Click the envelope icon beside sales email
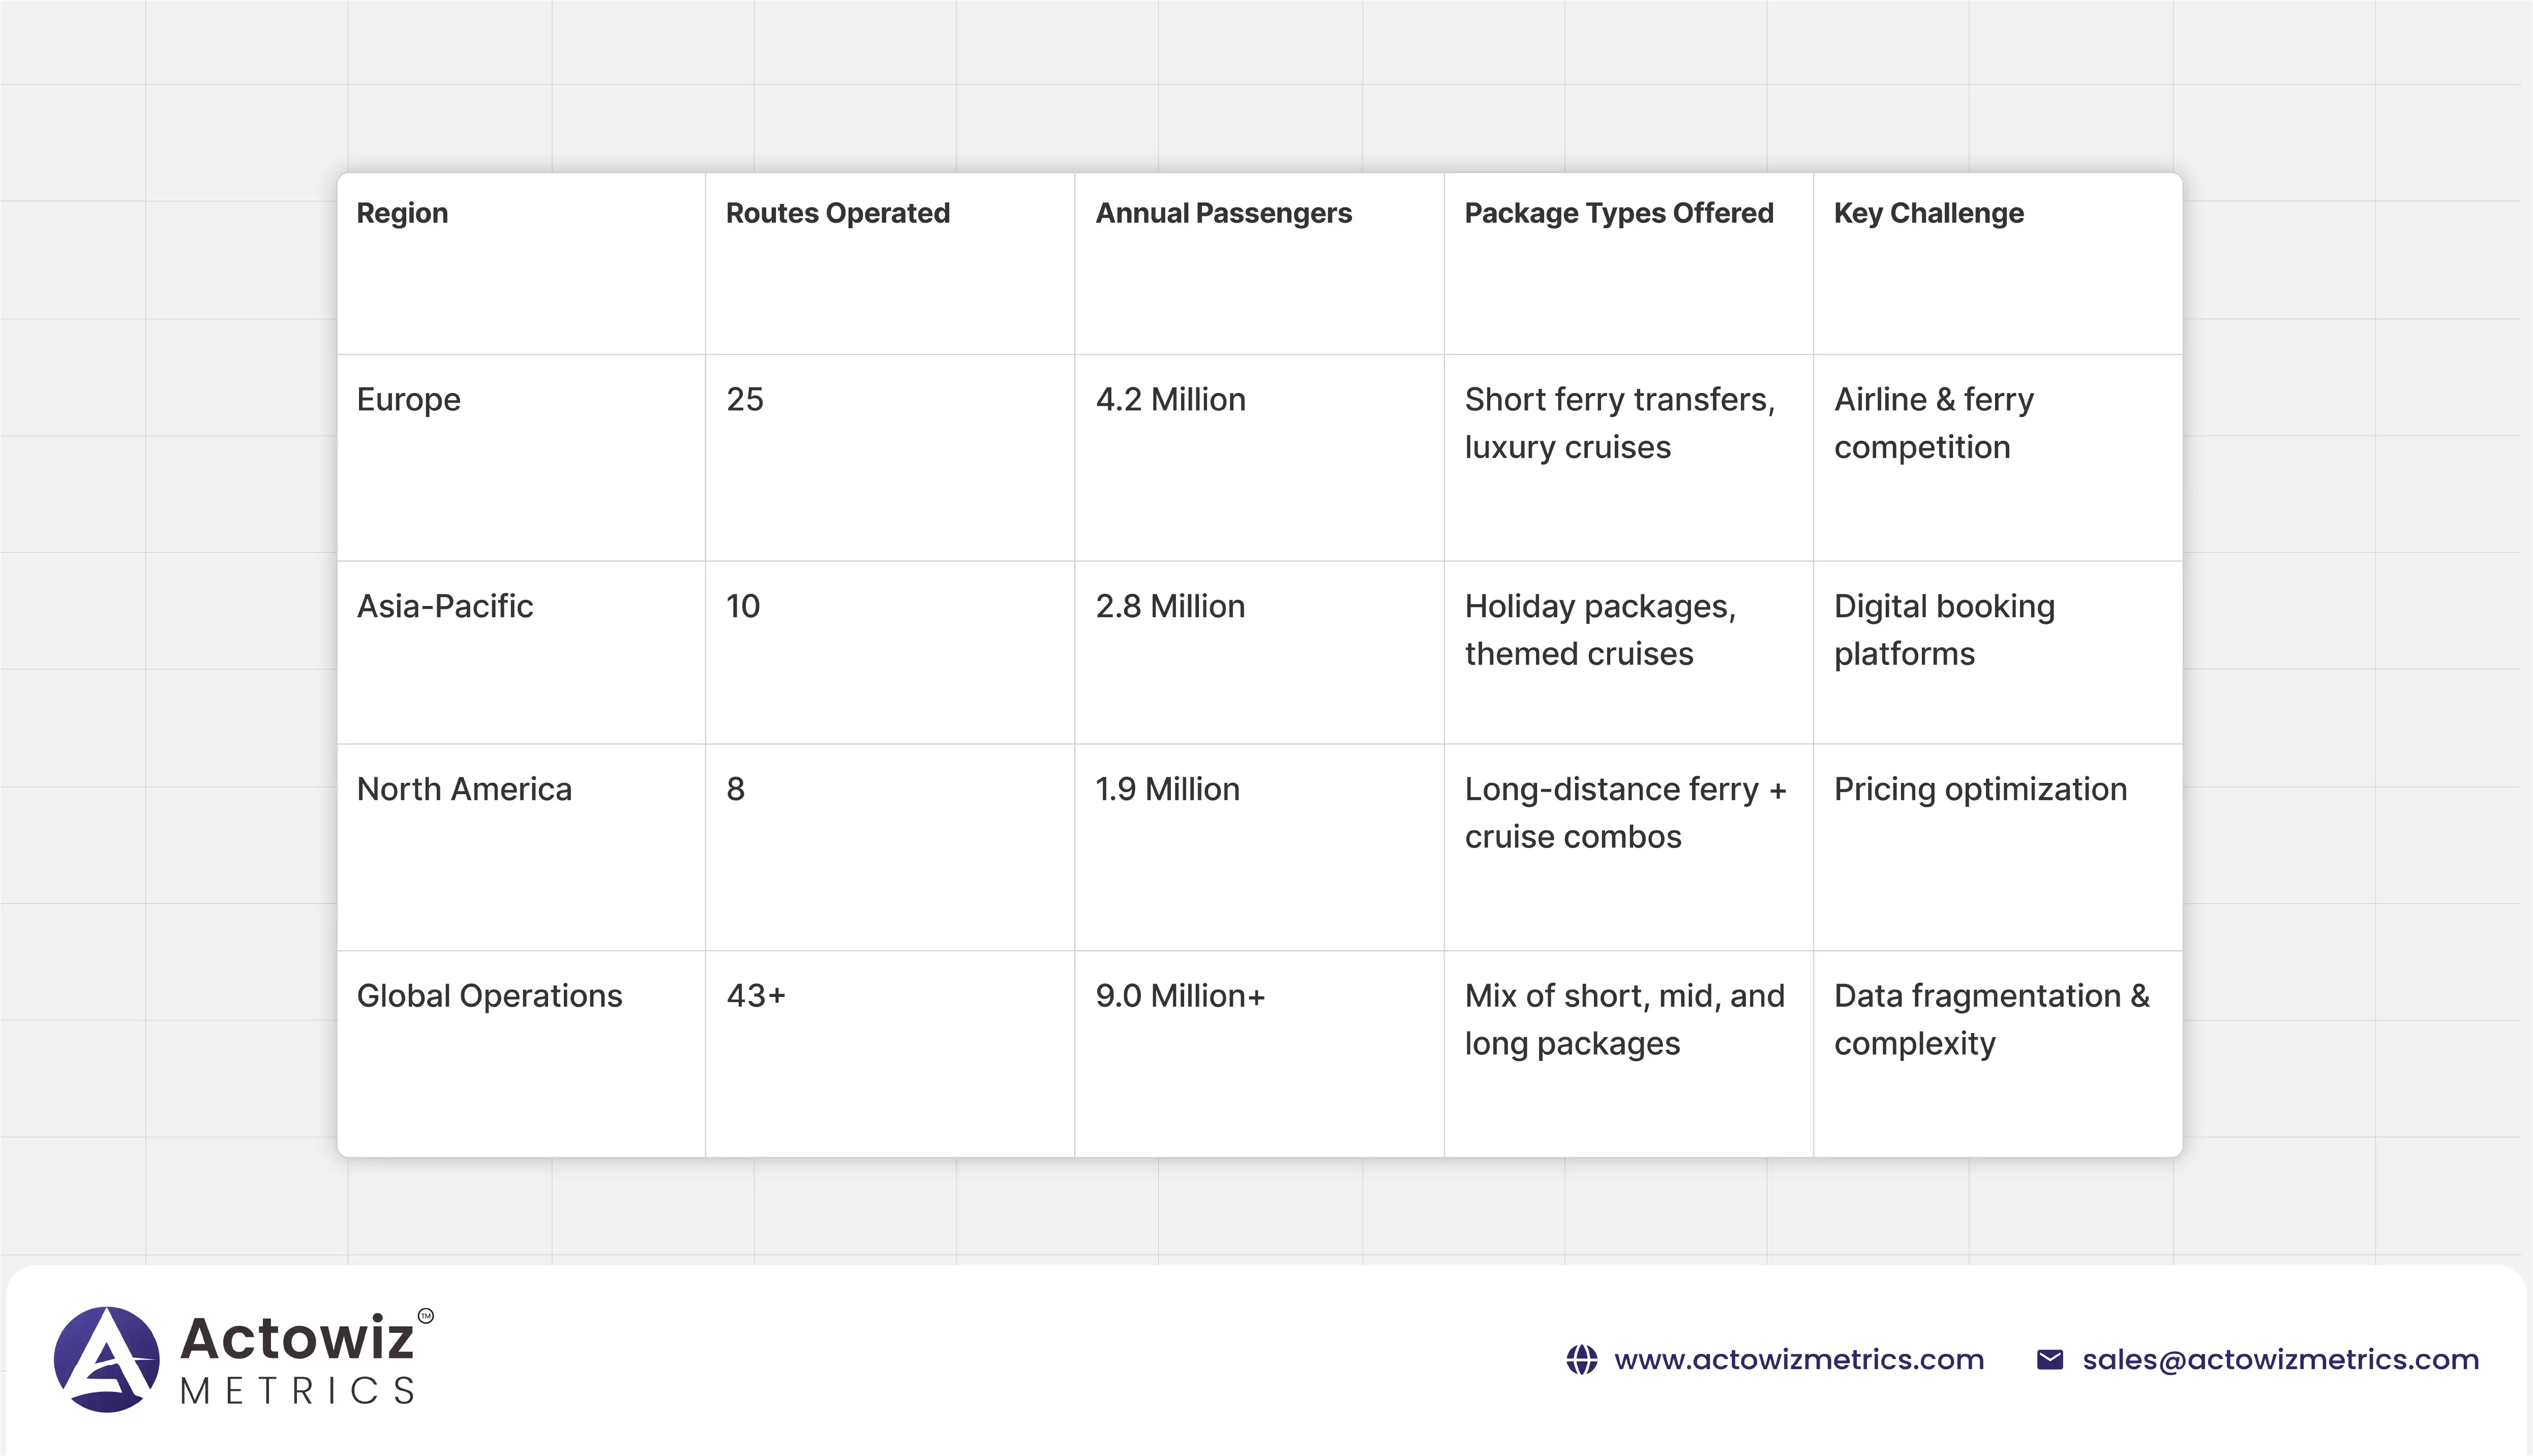Screen dimensions: 2533x1456 [x=2049, y=1360]
